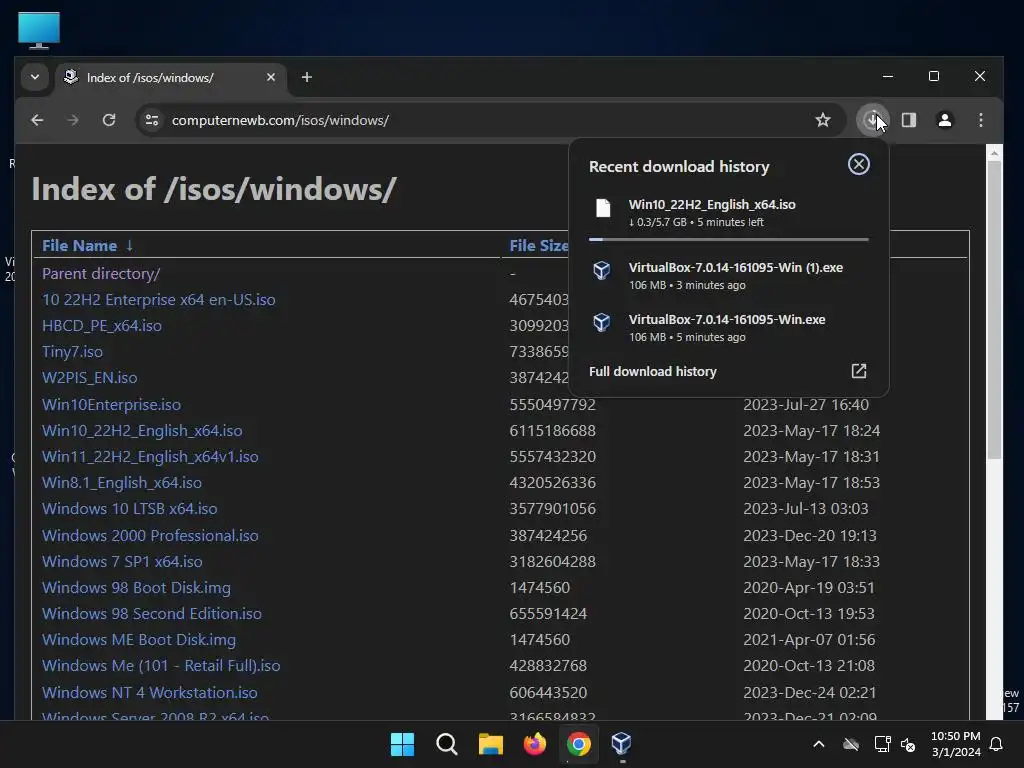Open the notifications bell
This screenshot has height=768, width=1024.
point(997,744)
